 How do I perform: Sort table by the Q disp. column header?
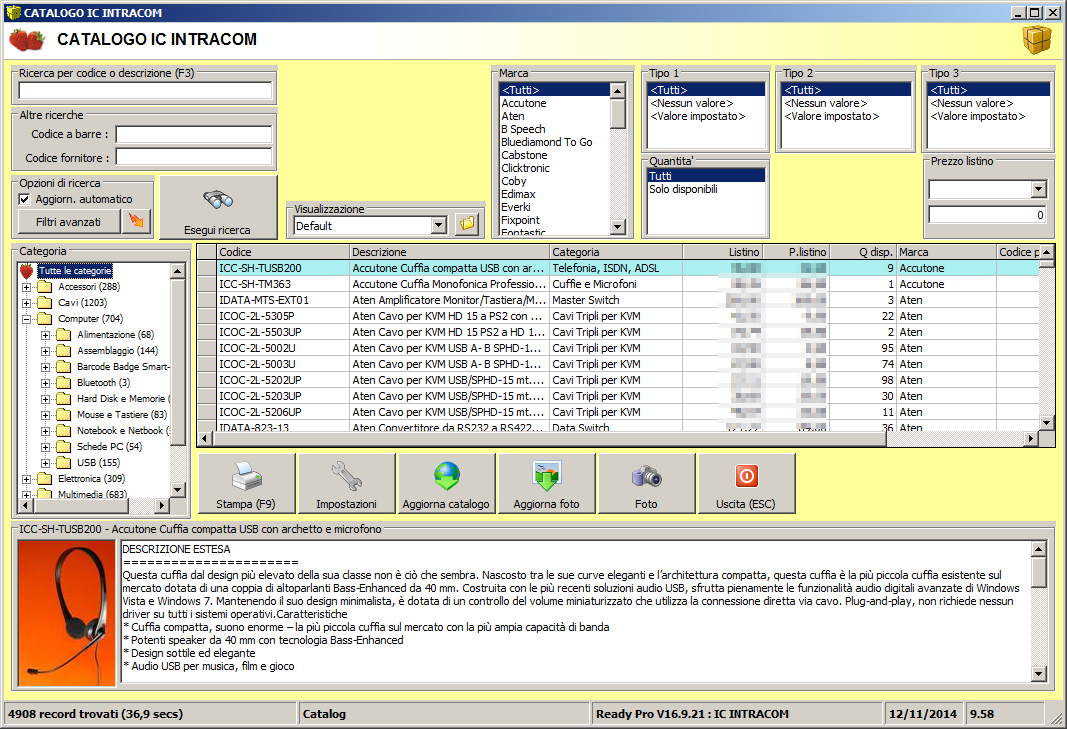(x=863, y=252)
